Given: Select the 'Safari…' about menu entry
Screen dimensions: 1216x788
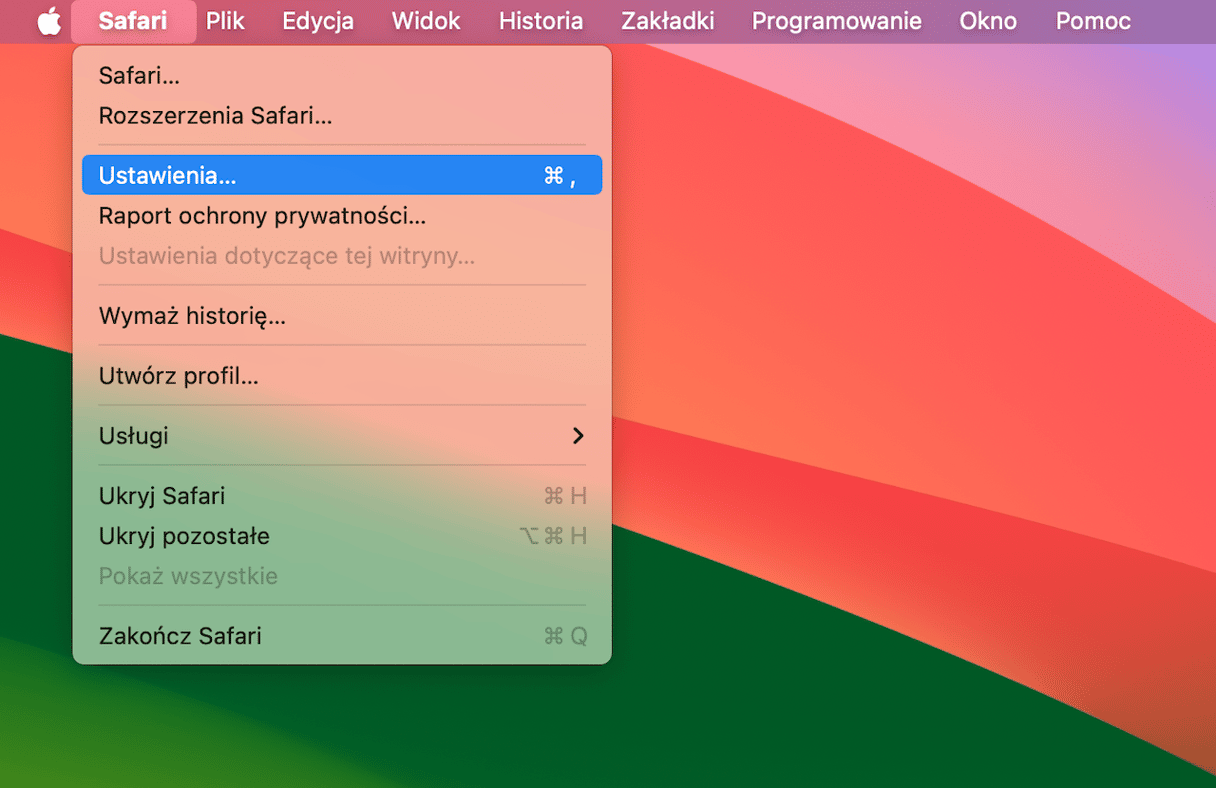Looking at the screenshot, I should (x=139, y=75).
